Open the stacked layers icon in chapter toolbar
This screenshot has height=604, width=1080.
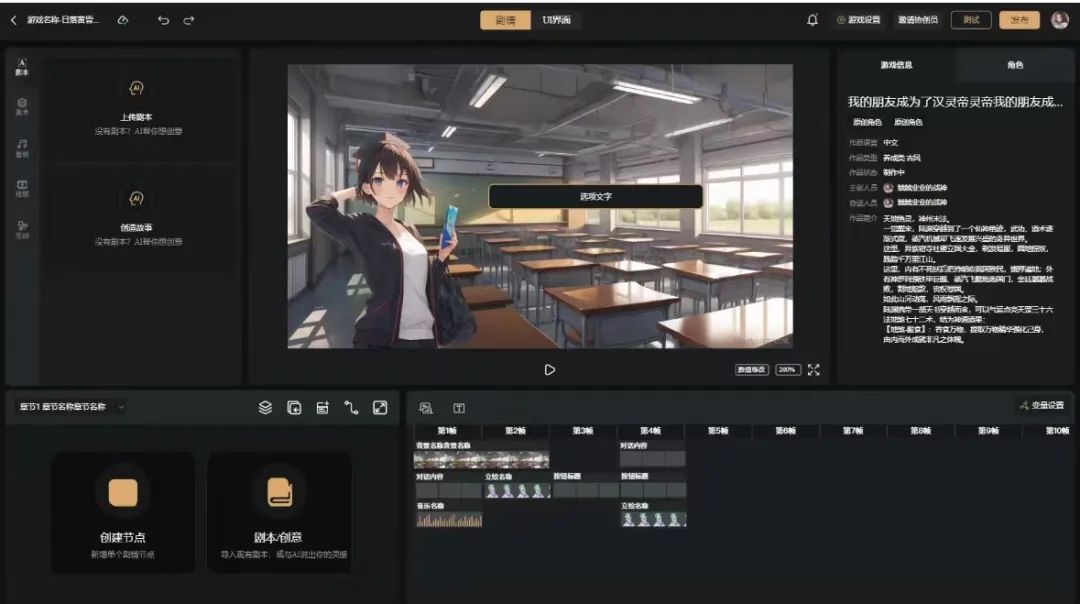point(265,408)
